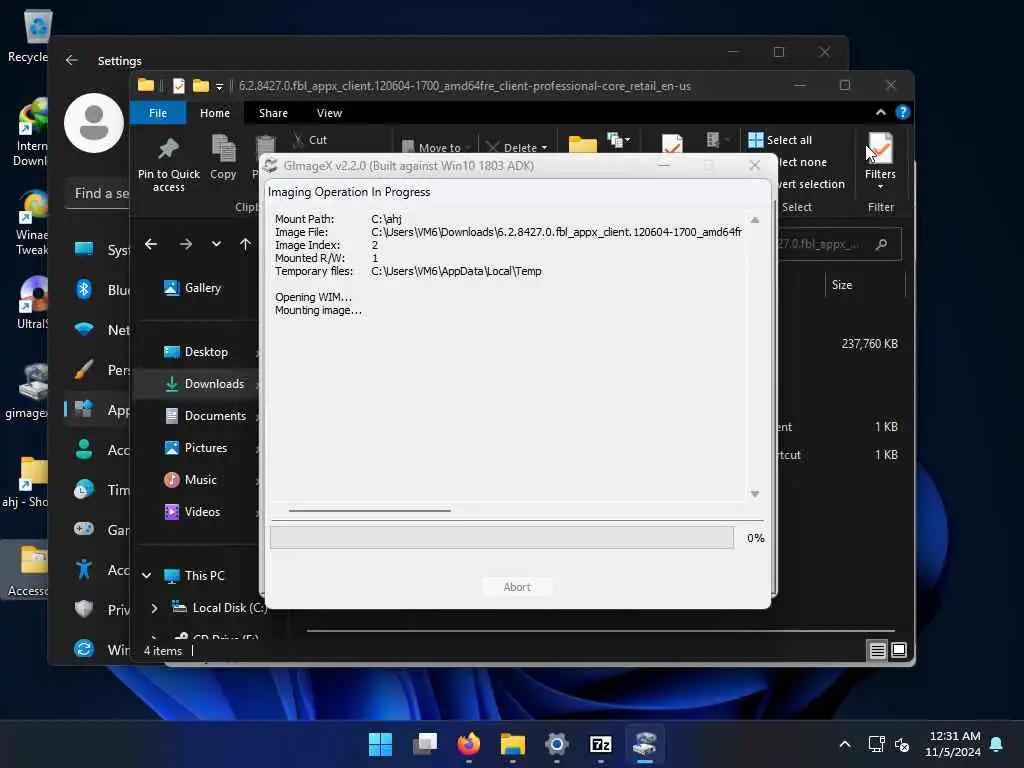1024x768 pixels.
Task: Go forward in File Explorer navigation
Action: 186,244
